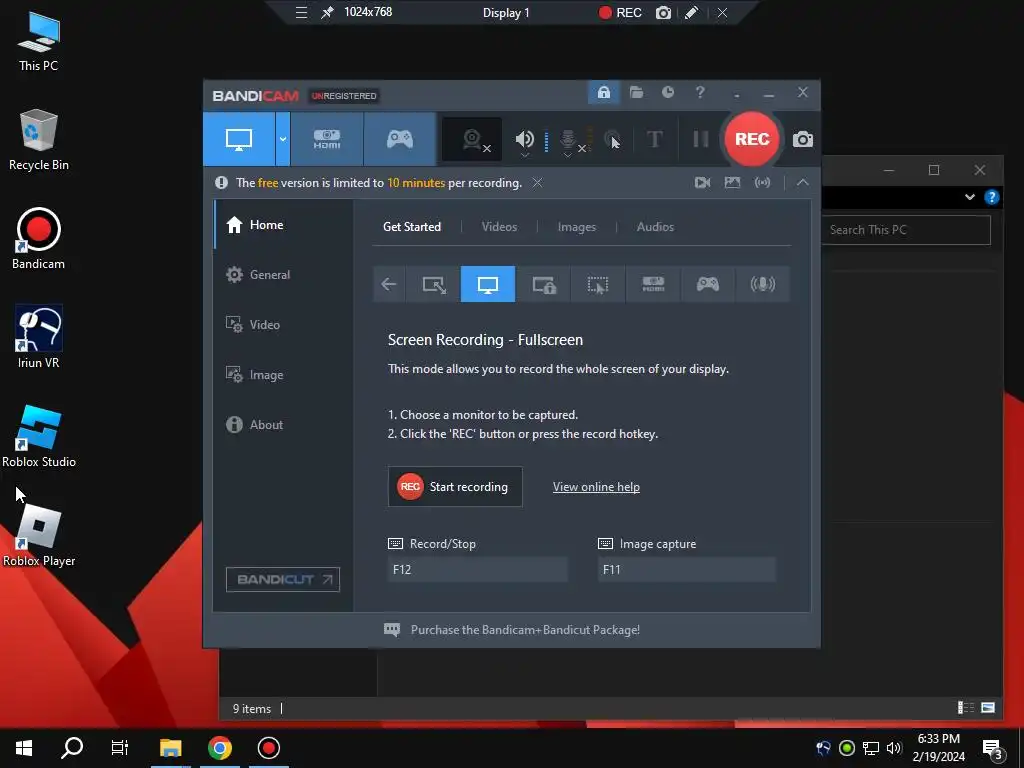This screenshot has width=1024, height=768.
Task: Click REC on the top recording bar
Action: (620, 12)
